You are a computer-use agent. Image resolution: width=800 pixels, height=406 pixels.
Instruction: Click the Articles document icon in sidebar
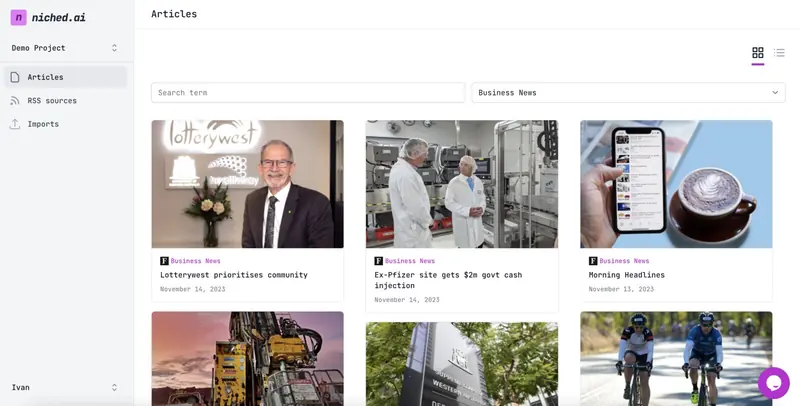click(x=15, y=77)
